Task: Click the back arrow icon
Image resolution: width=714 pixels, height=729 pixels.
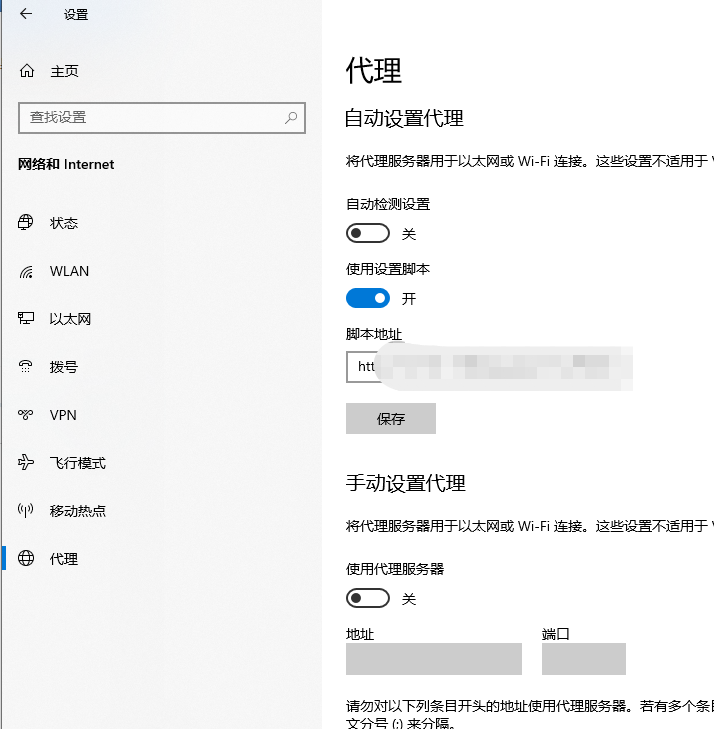Action: (x=25, y=14)
